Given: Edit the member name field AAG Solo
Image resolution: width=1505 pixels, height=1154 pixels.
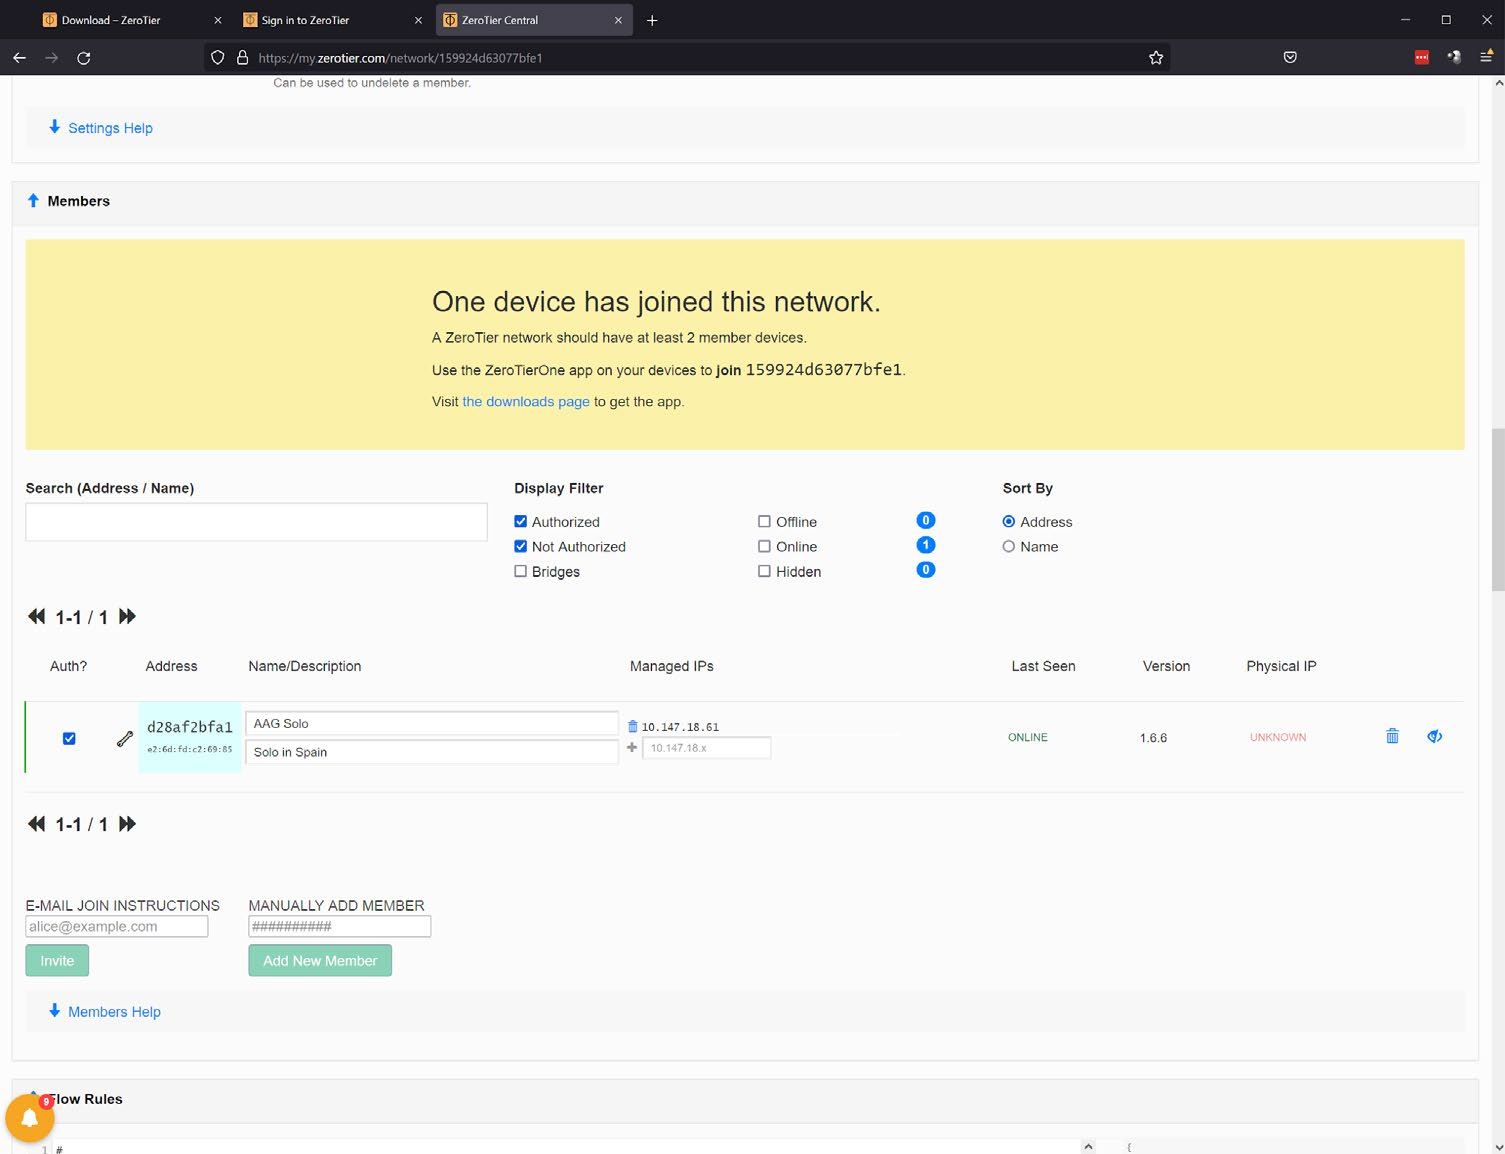Looking at the screenshot, I should (x=432, y=723).
